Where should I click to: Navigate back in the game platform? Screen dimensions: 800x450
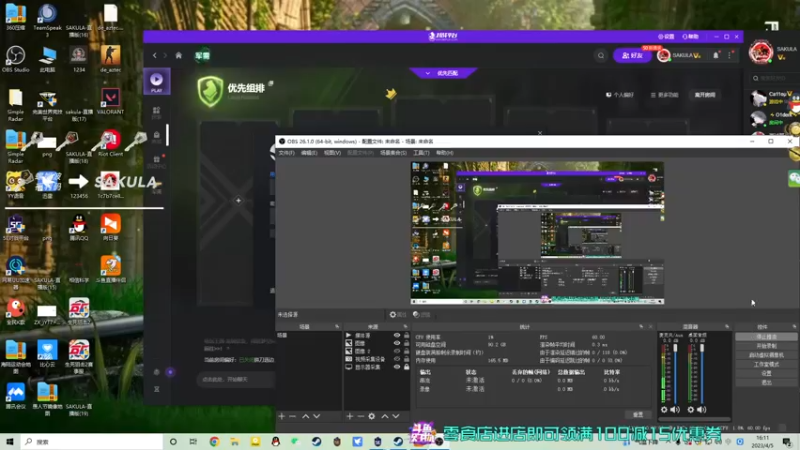click(155, 55)
